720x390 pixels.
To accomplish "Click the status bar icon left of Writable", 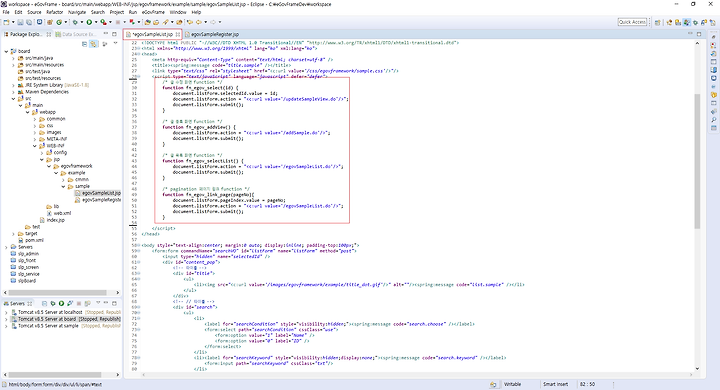I will 493,384.
